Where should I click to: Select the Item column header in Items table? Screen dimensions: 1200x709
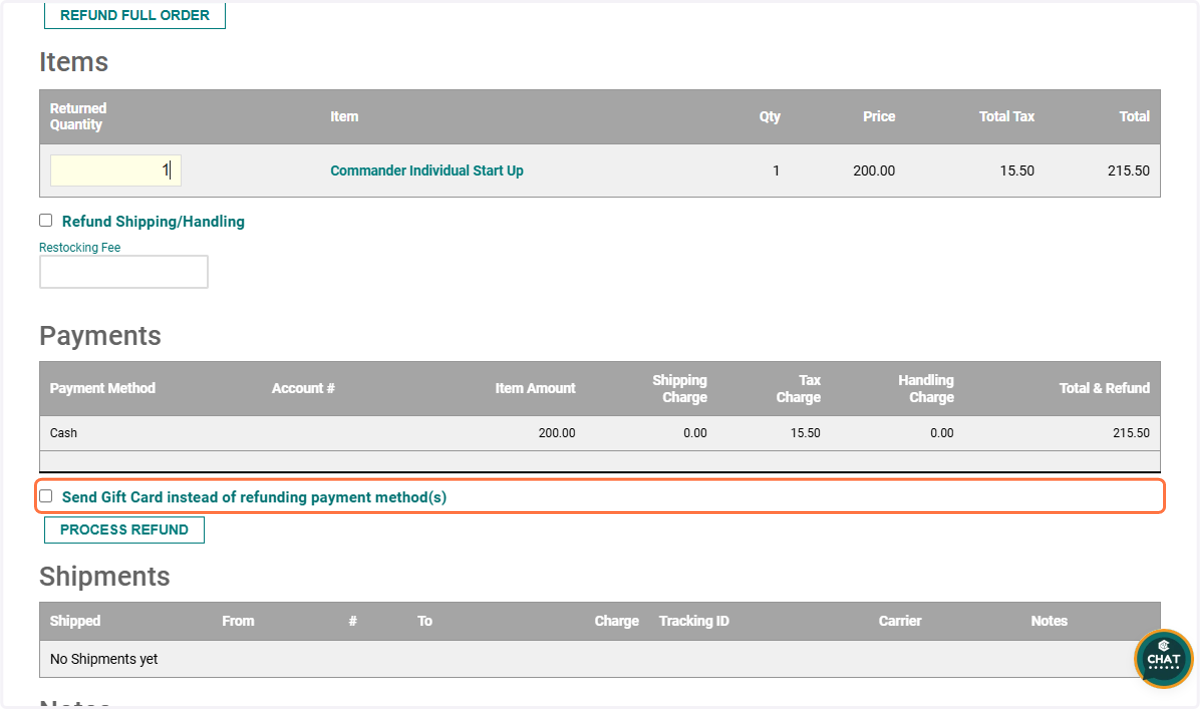(344, 117)
